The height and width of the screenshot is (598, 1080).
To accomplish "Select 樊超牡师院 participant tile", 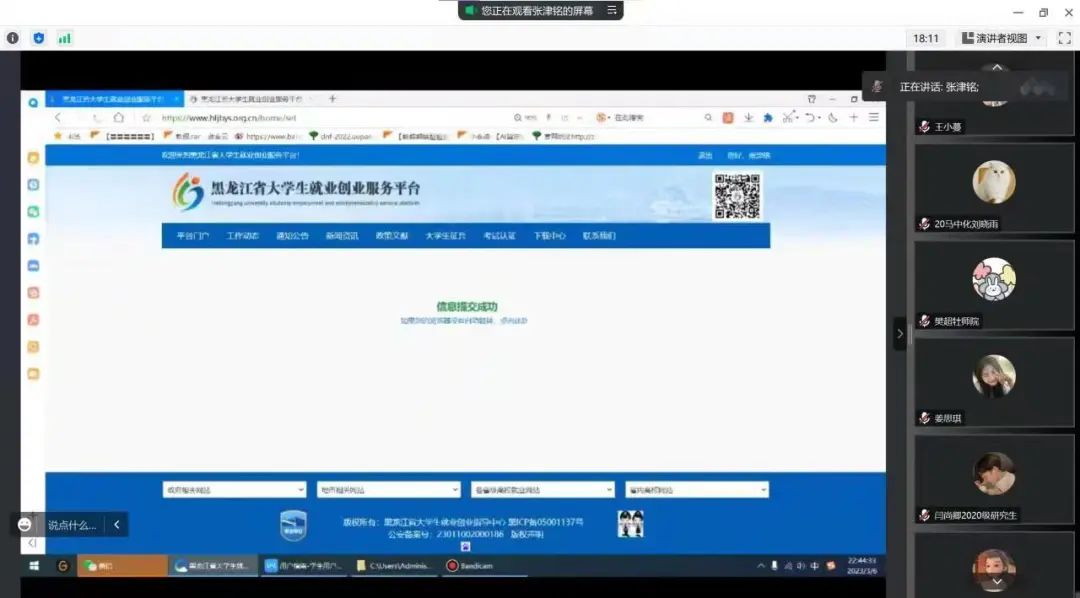I will coord(994,285).
